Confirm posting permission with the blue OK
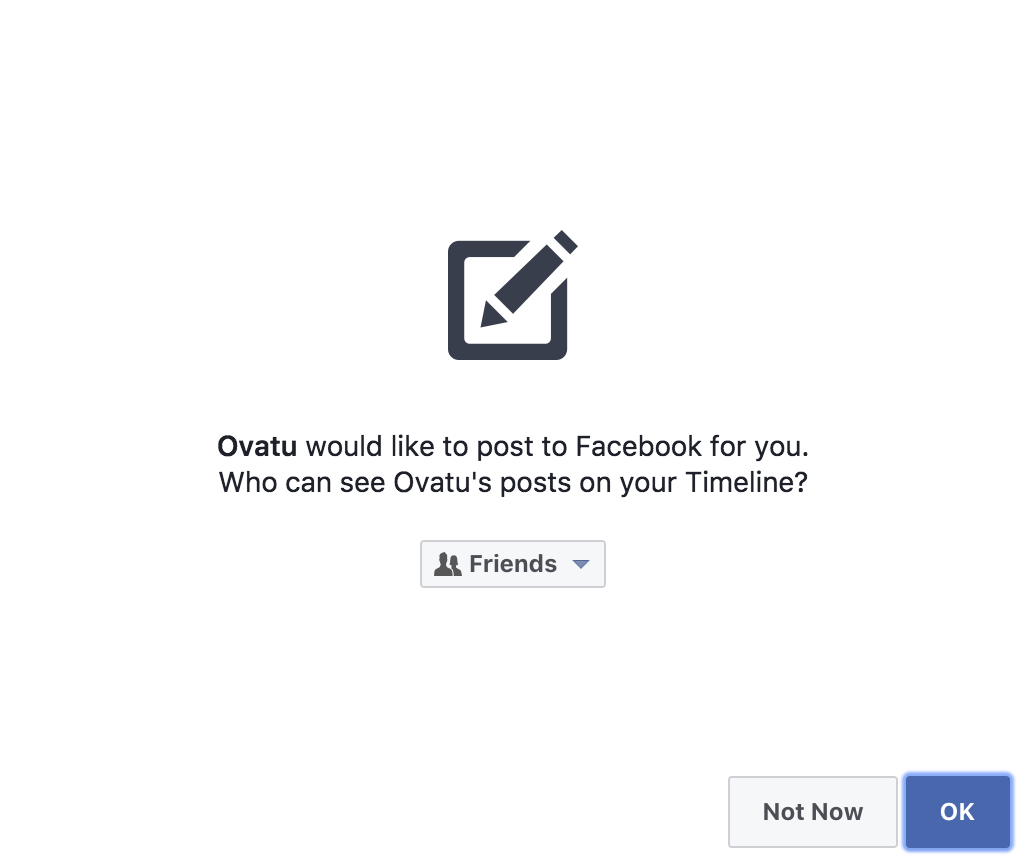Viewport: 1030px width, 866px height. 958,812
